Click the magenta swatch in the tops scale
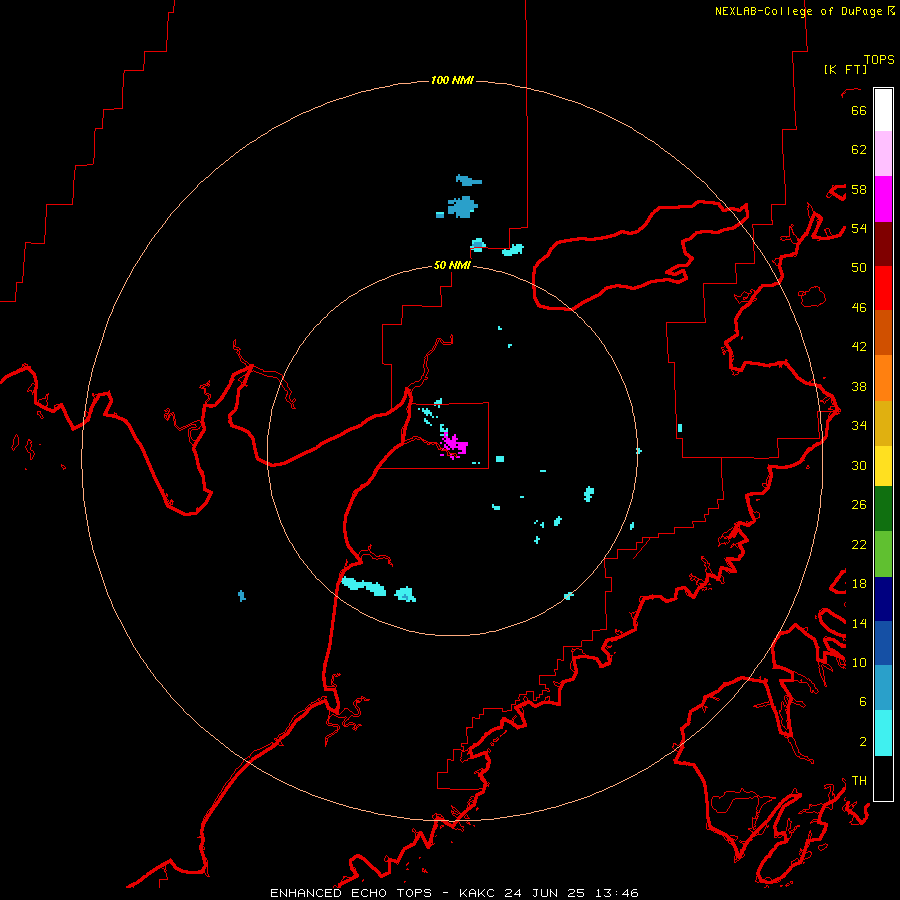This screenshot has height=900, width=900. (x=883, y=199)
